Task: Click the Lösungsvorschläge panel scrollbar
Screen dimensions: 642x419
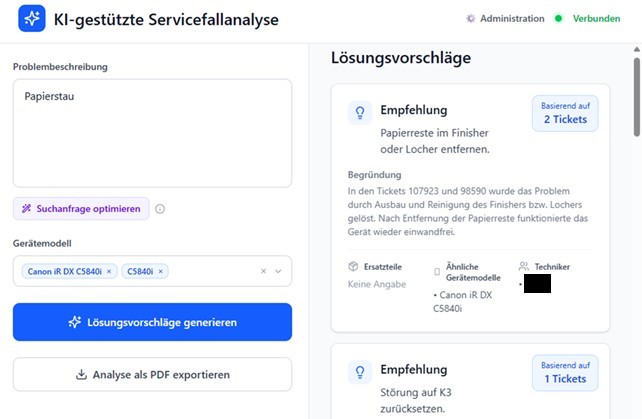Action: [x=637, y=97]
